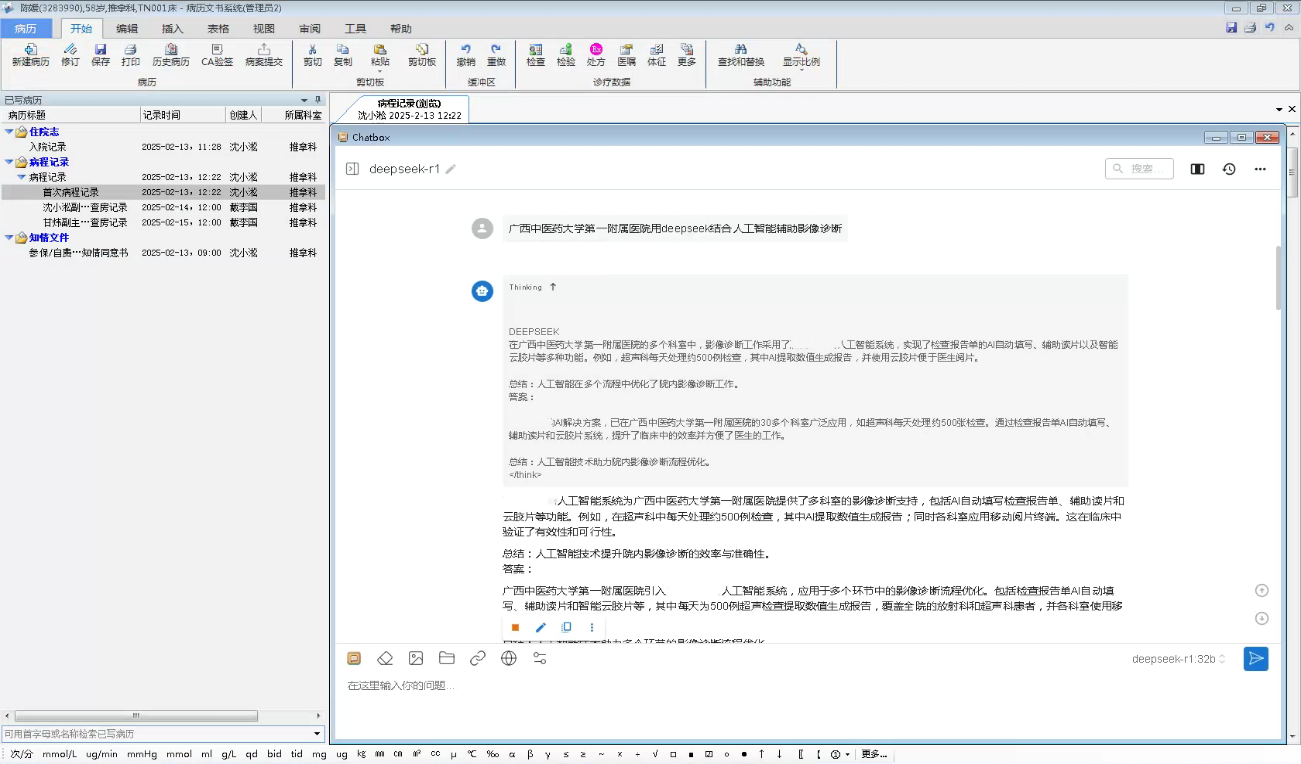Click the eraser icon in Chatbox input bar
The width and height of the screenshot is (1301, 764).
tap(385, 658)
